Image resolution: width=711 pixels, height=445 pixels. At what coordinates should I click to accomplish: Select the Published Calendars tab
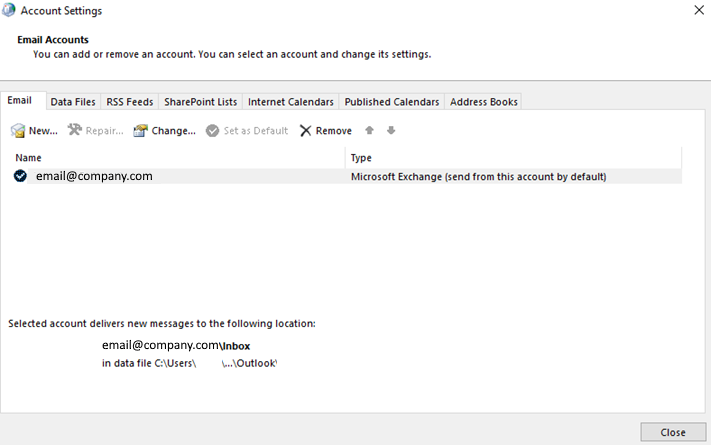392,102
